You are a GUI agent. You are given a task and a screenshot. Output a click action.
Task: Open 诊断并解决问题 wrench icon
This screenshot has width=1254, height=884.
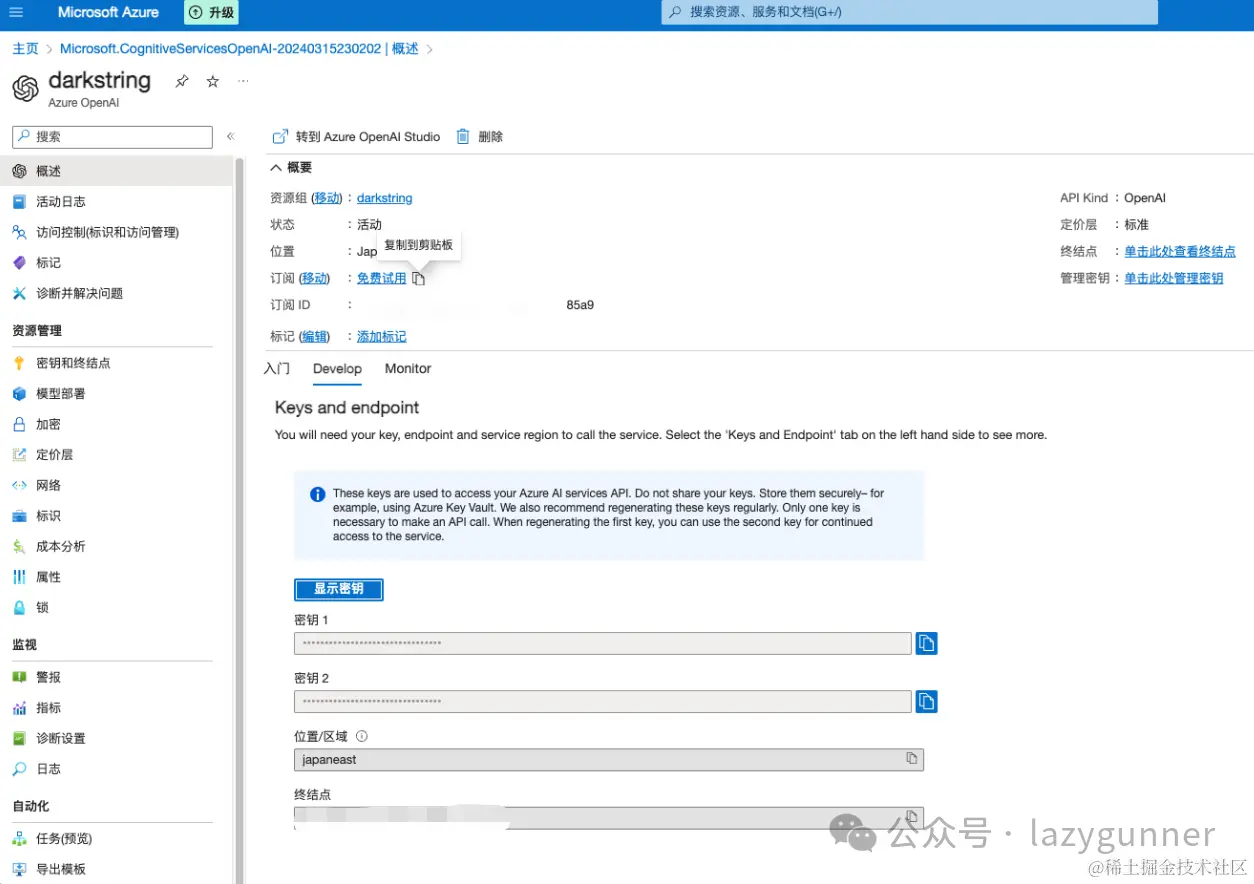19,293
